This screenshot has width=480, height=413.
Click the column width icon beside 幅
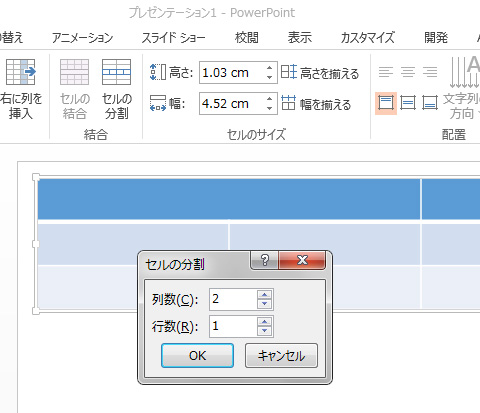tap(158, 103)
